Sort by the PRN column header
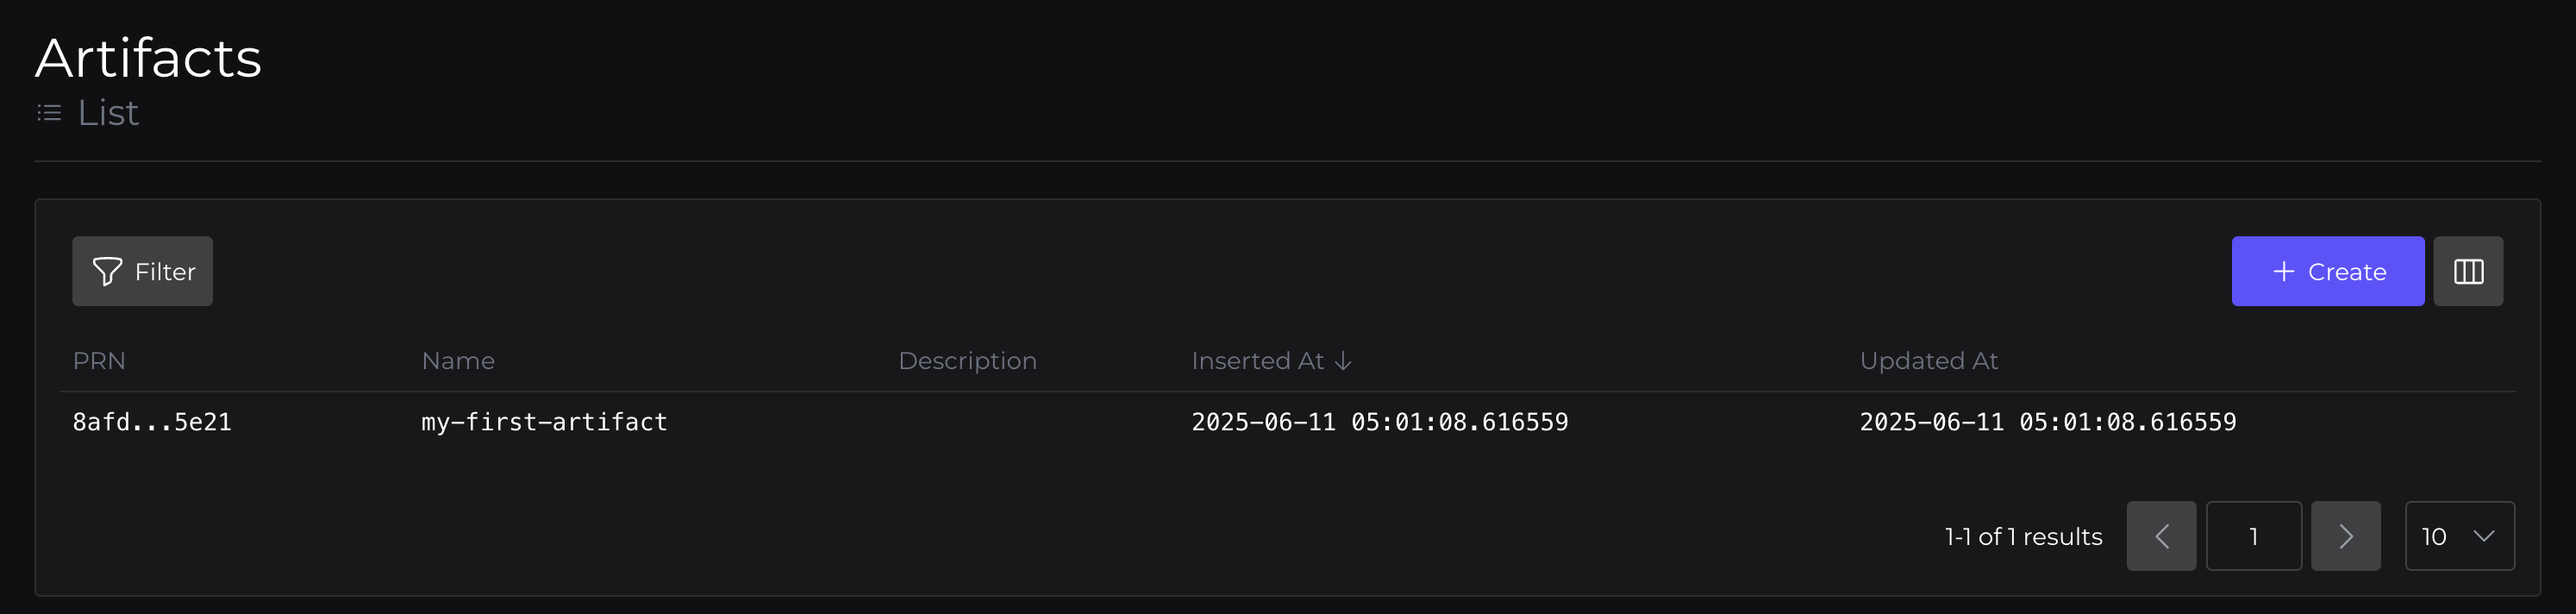This screenshot has height=614, width=2576. (x=99, y=361)
